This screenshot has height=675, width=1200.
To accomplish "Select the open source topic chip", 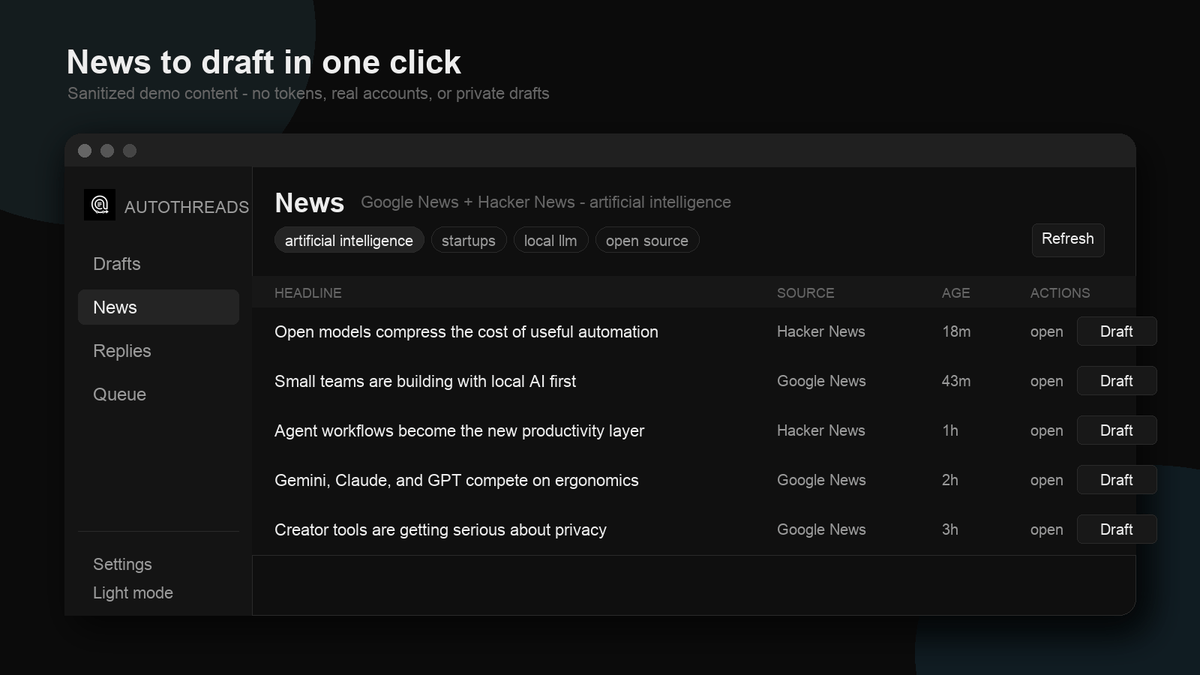I will click(647, 240).
